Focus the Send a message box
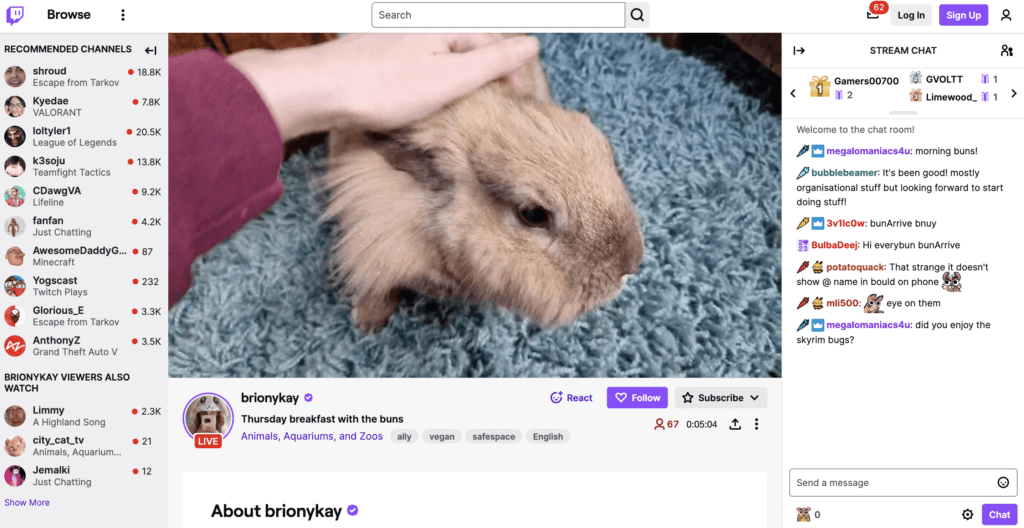This screenshot has height=528, width=1024. 903,482
